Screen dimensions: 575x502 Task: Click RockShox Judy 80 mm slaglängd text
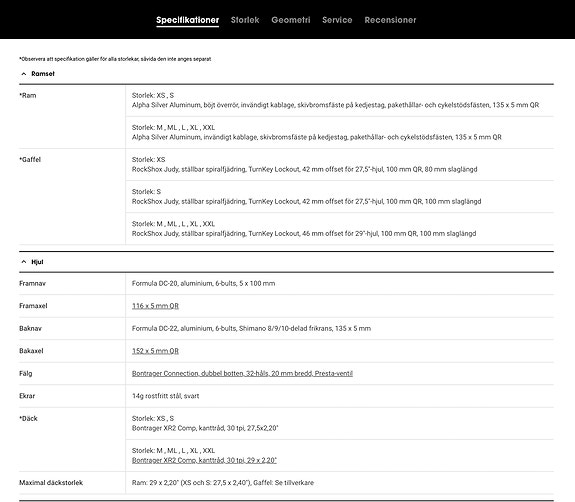(x=305, y=169)
